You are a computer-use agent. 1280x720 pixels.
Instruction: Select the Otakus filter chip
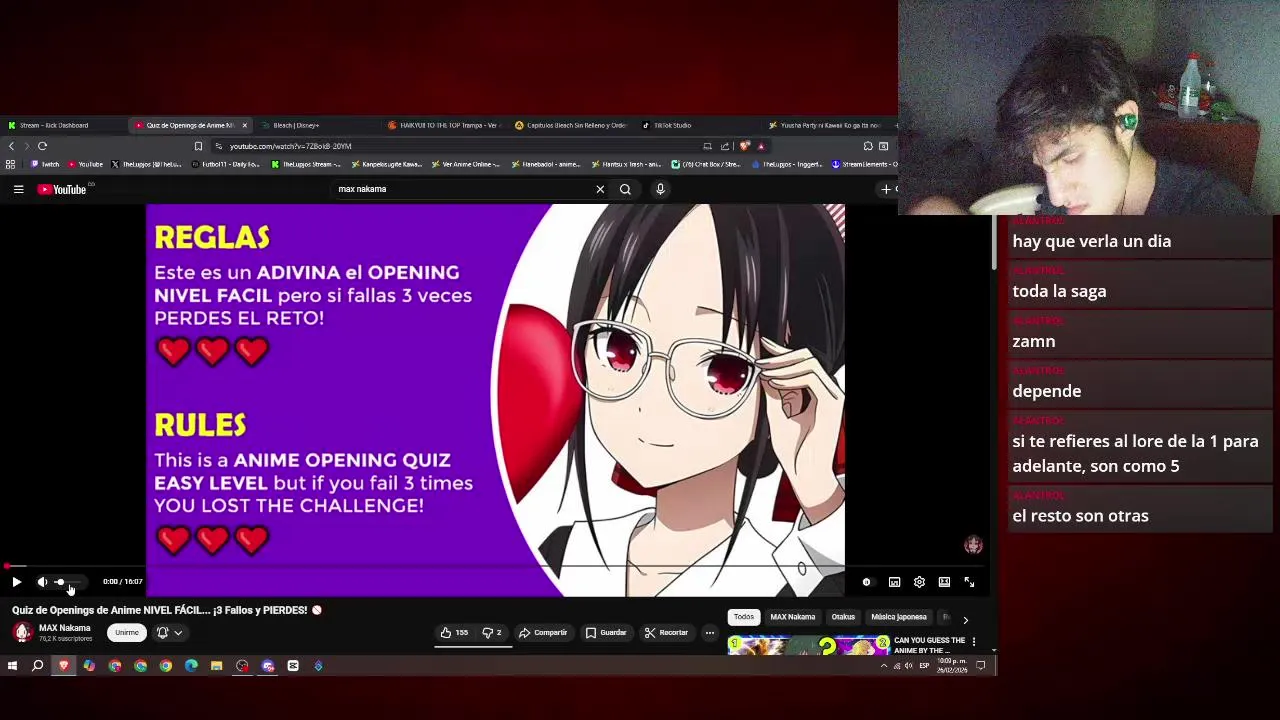[843, 617]
